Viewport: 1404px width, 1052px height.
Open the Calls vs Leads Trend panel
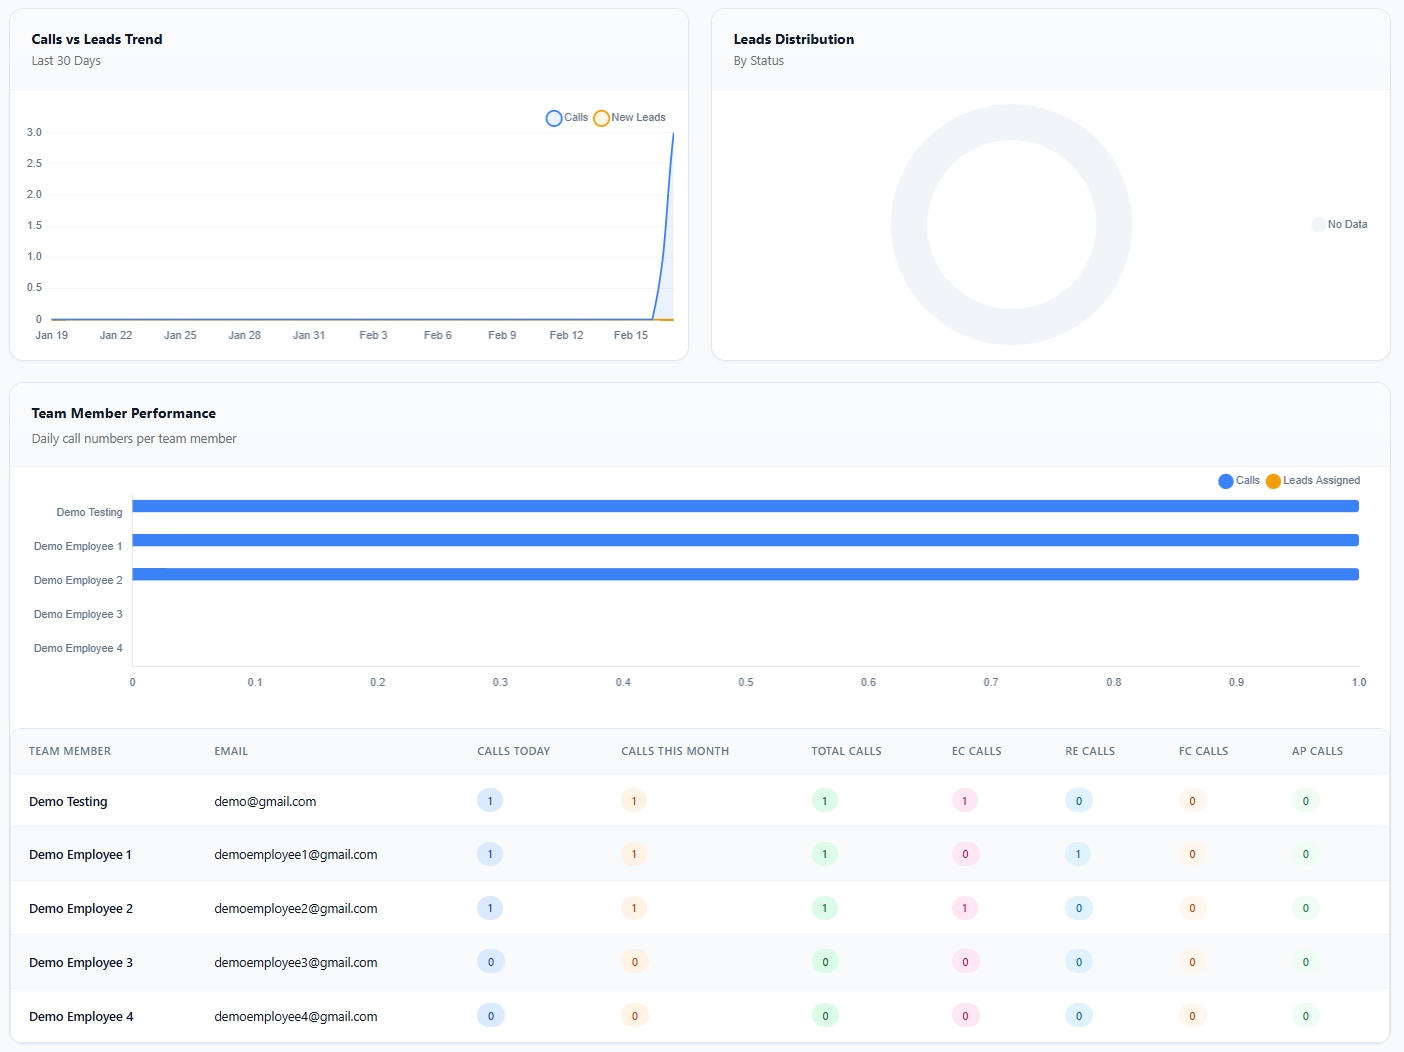coord(97,39)
